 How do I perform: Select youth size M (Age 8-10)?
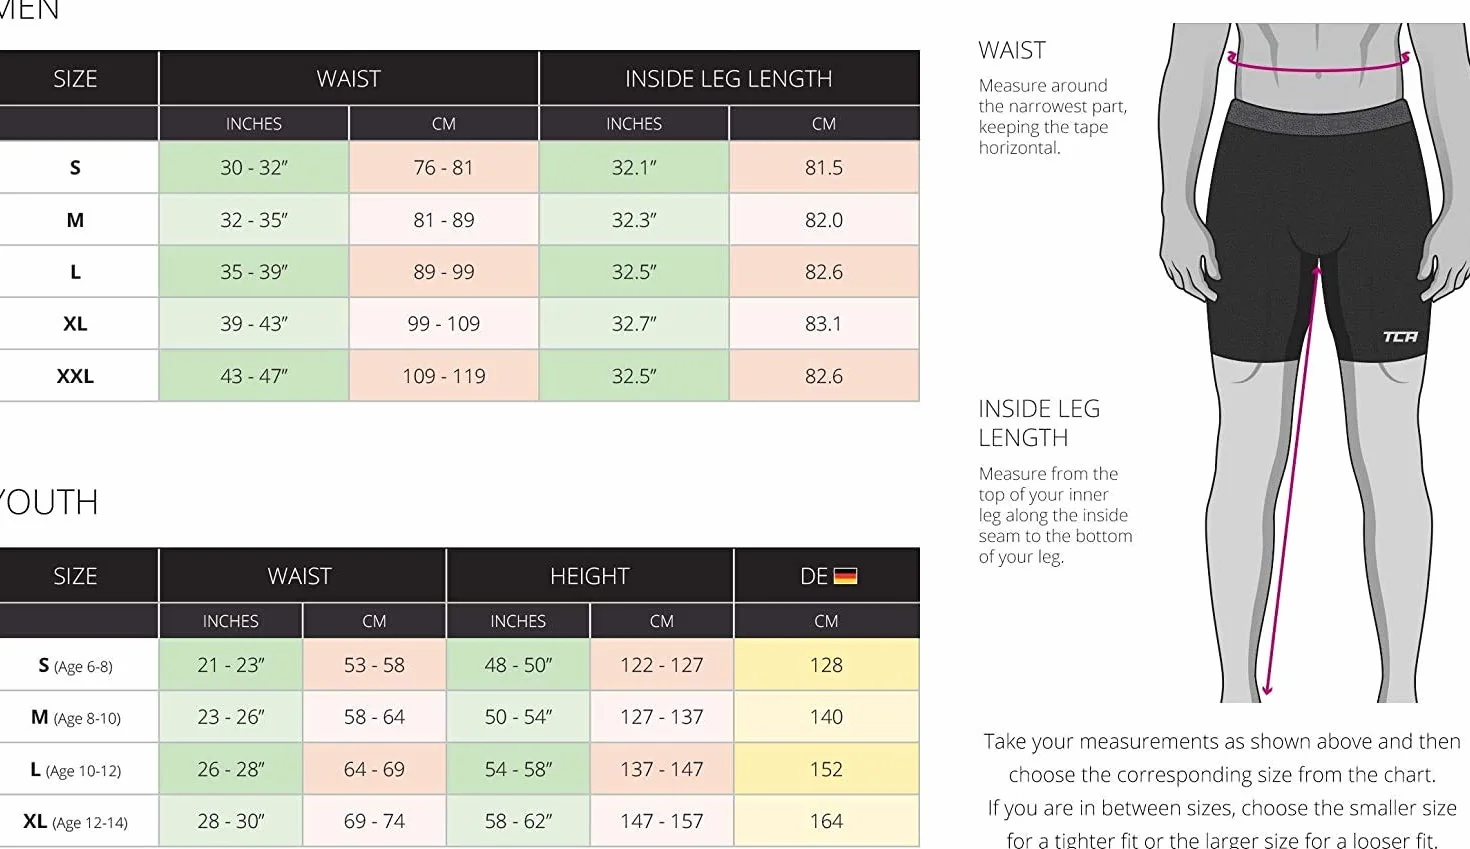point(76,717)
